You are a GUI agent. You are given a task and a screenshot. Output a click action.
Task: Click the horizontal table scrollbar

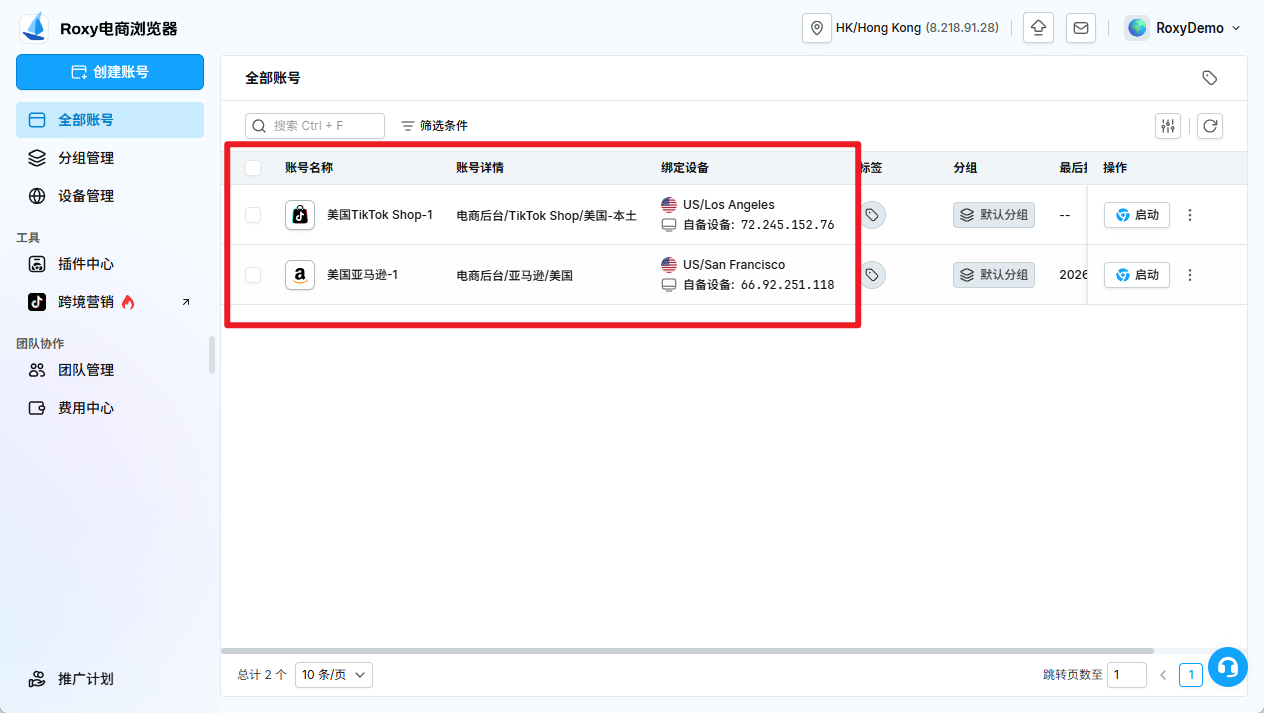click(x=687, y=651)
